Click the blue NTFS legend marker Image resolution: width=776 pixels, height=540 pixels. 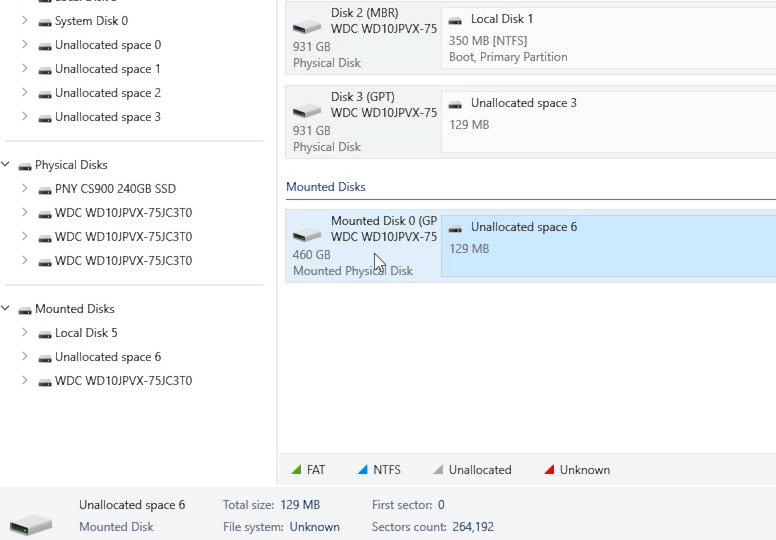click(363, 469)
